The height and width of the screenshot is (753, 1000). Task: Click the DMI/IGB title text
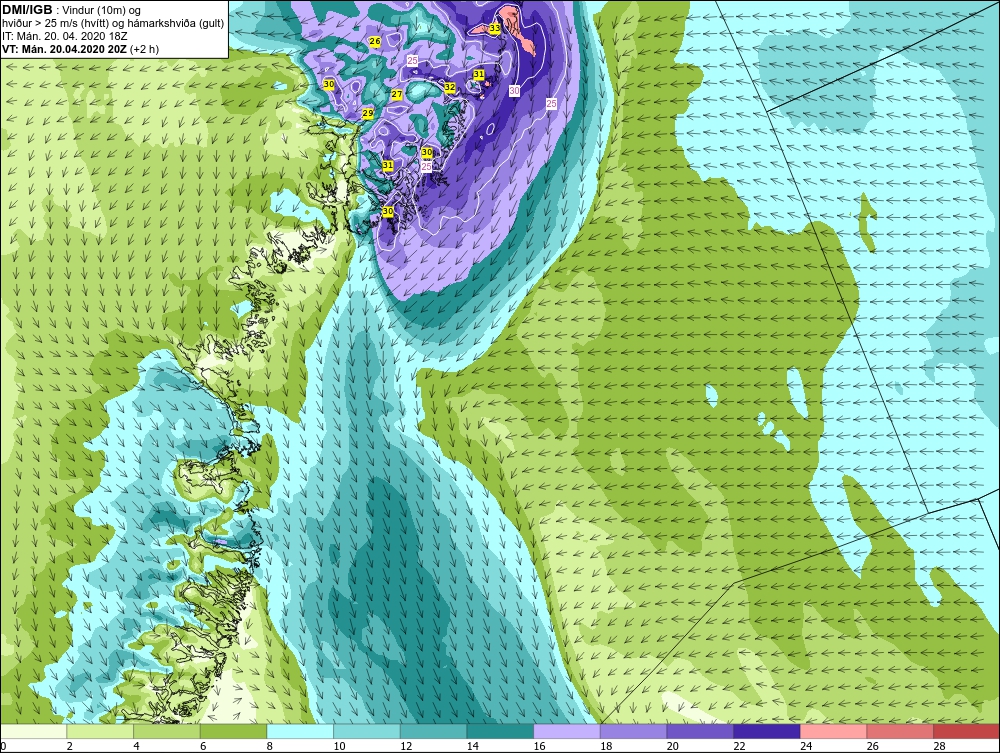27,10
